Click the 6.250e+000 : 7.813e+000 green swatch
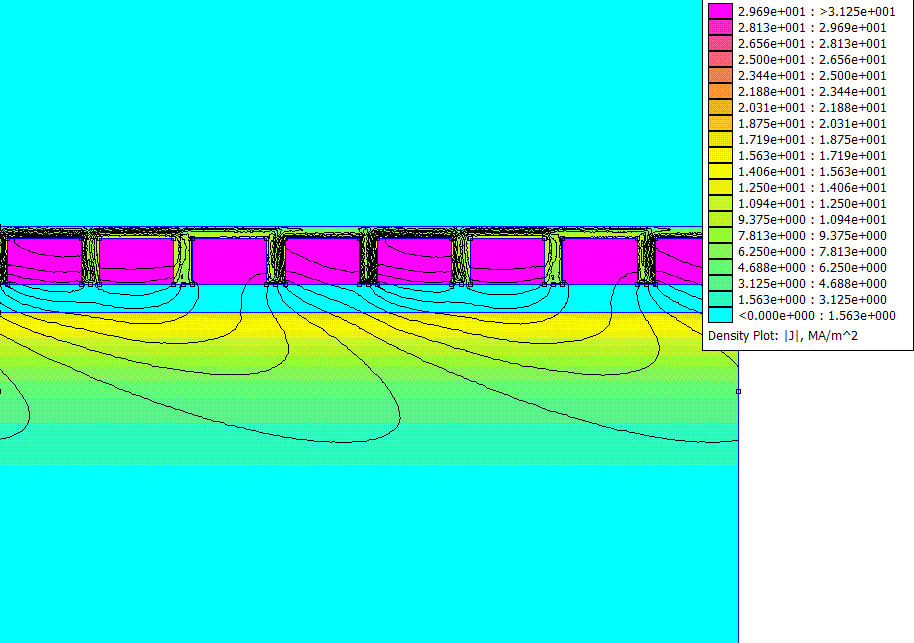 point(720,251)
